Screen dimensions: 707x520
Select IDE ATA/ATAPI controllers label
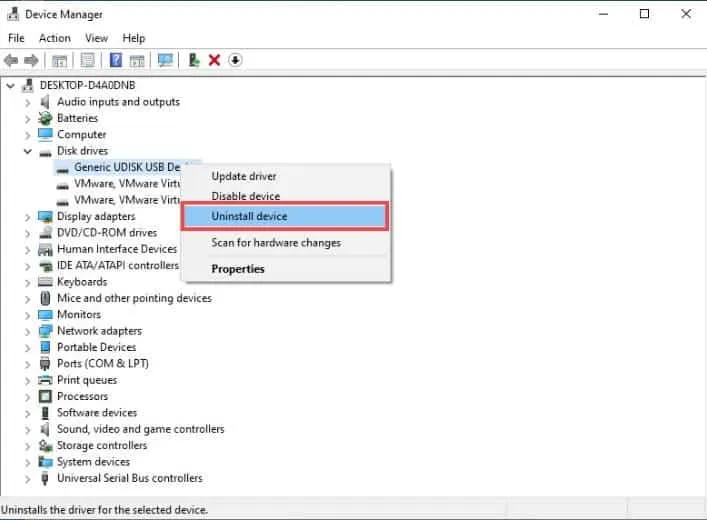click(x=118, y=266)
